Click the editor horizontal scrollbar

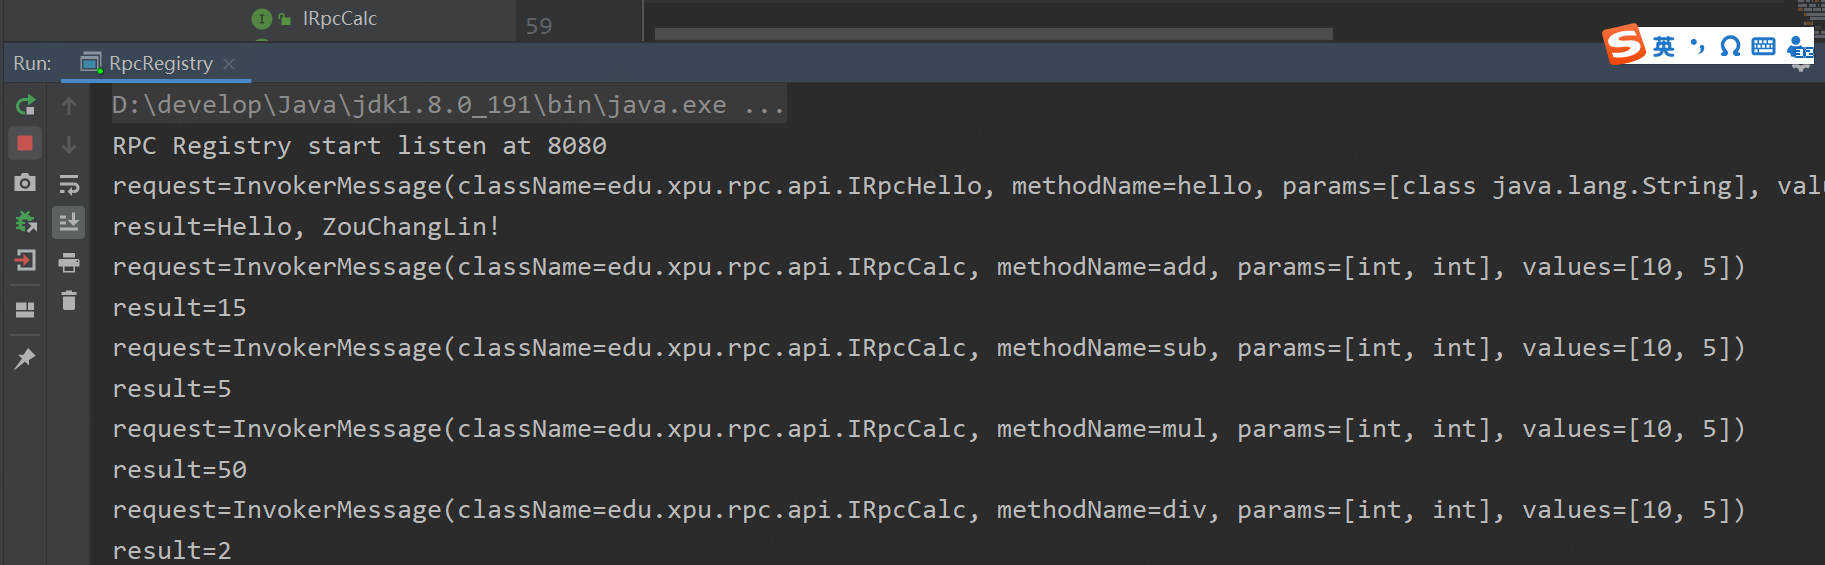coord(993,34)
